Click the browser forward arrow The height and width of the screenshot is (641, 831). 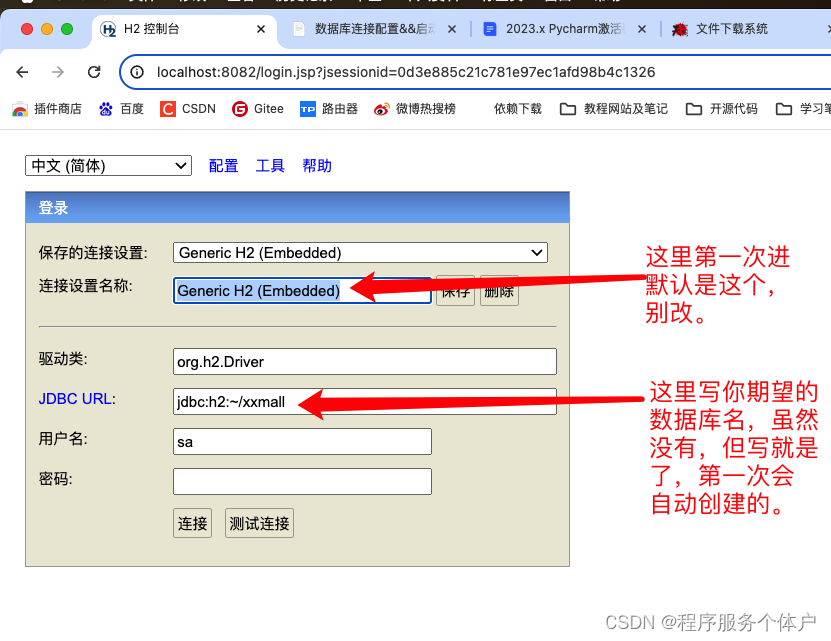point(58,72)
